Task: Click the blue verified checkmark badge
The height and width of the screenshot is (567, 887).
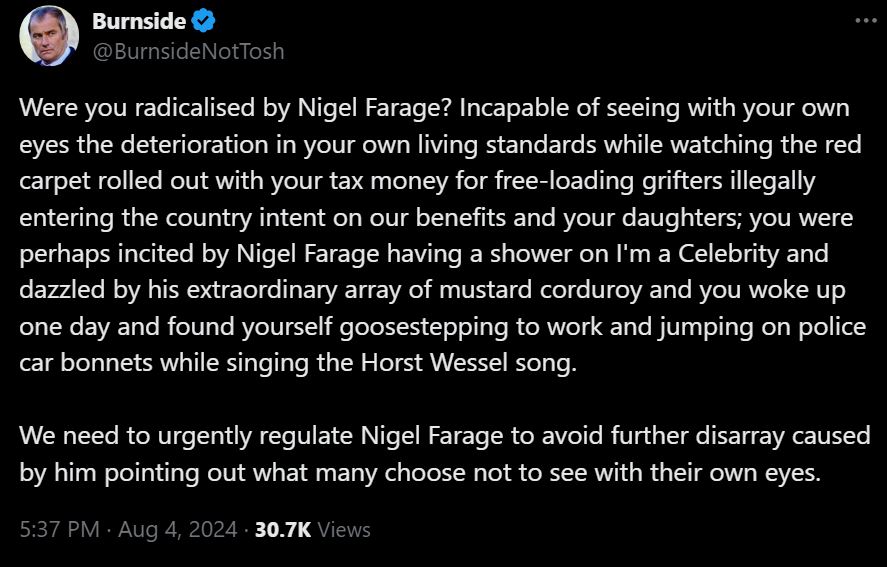Action: [203, 22]
